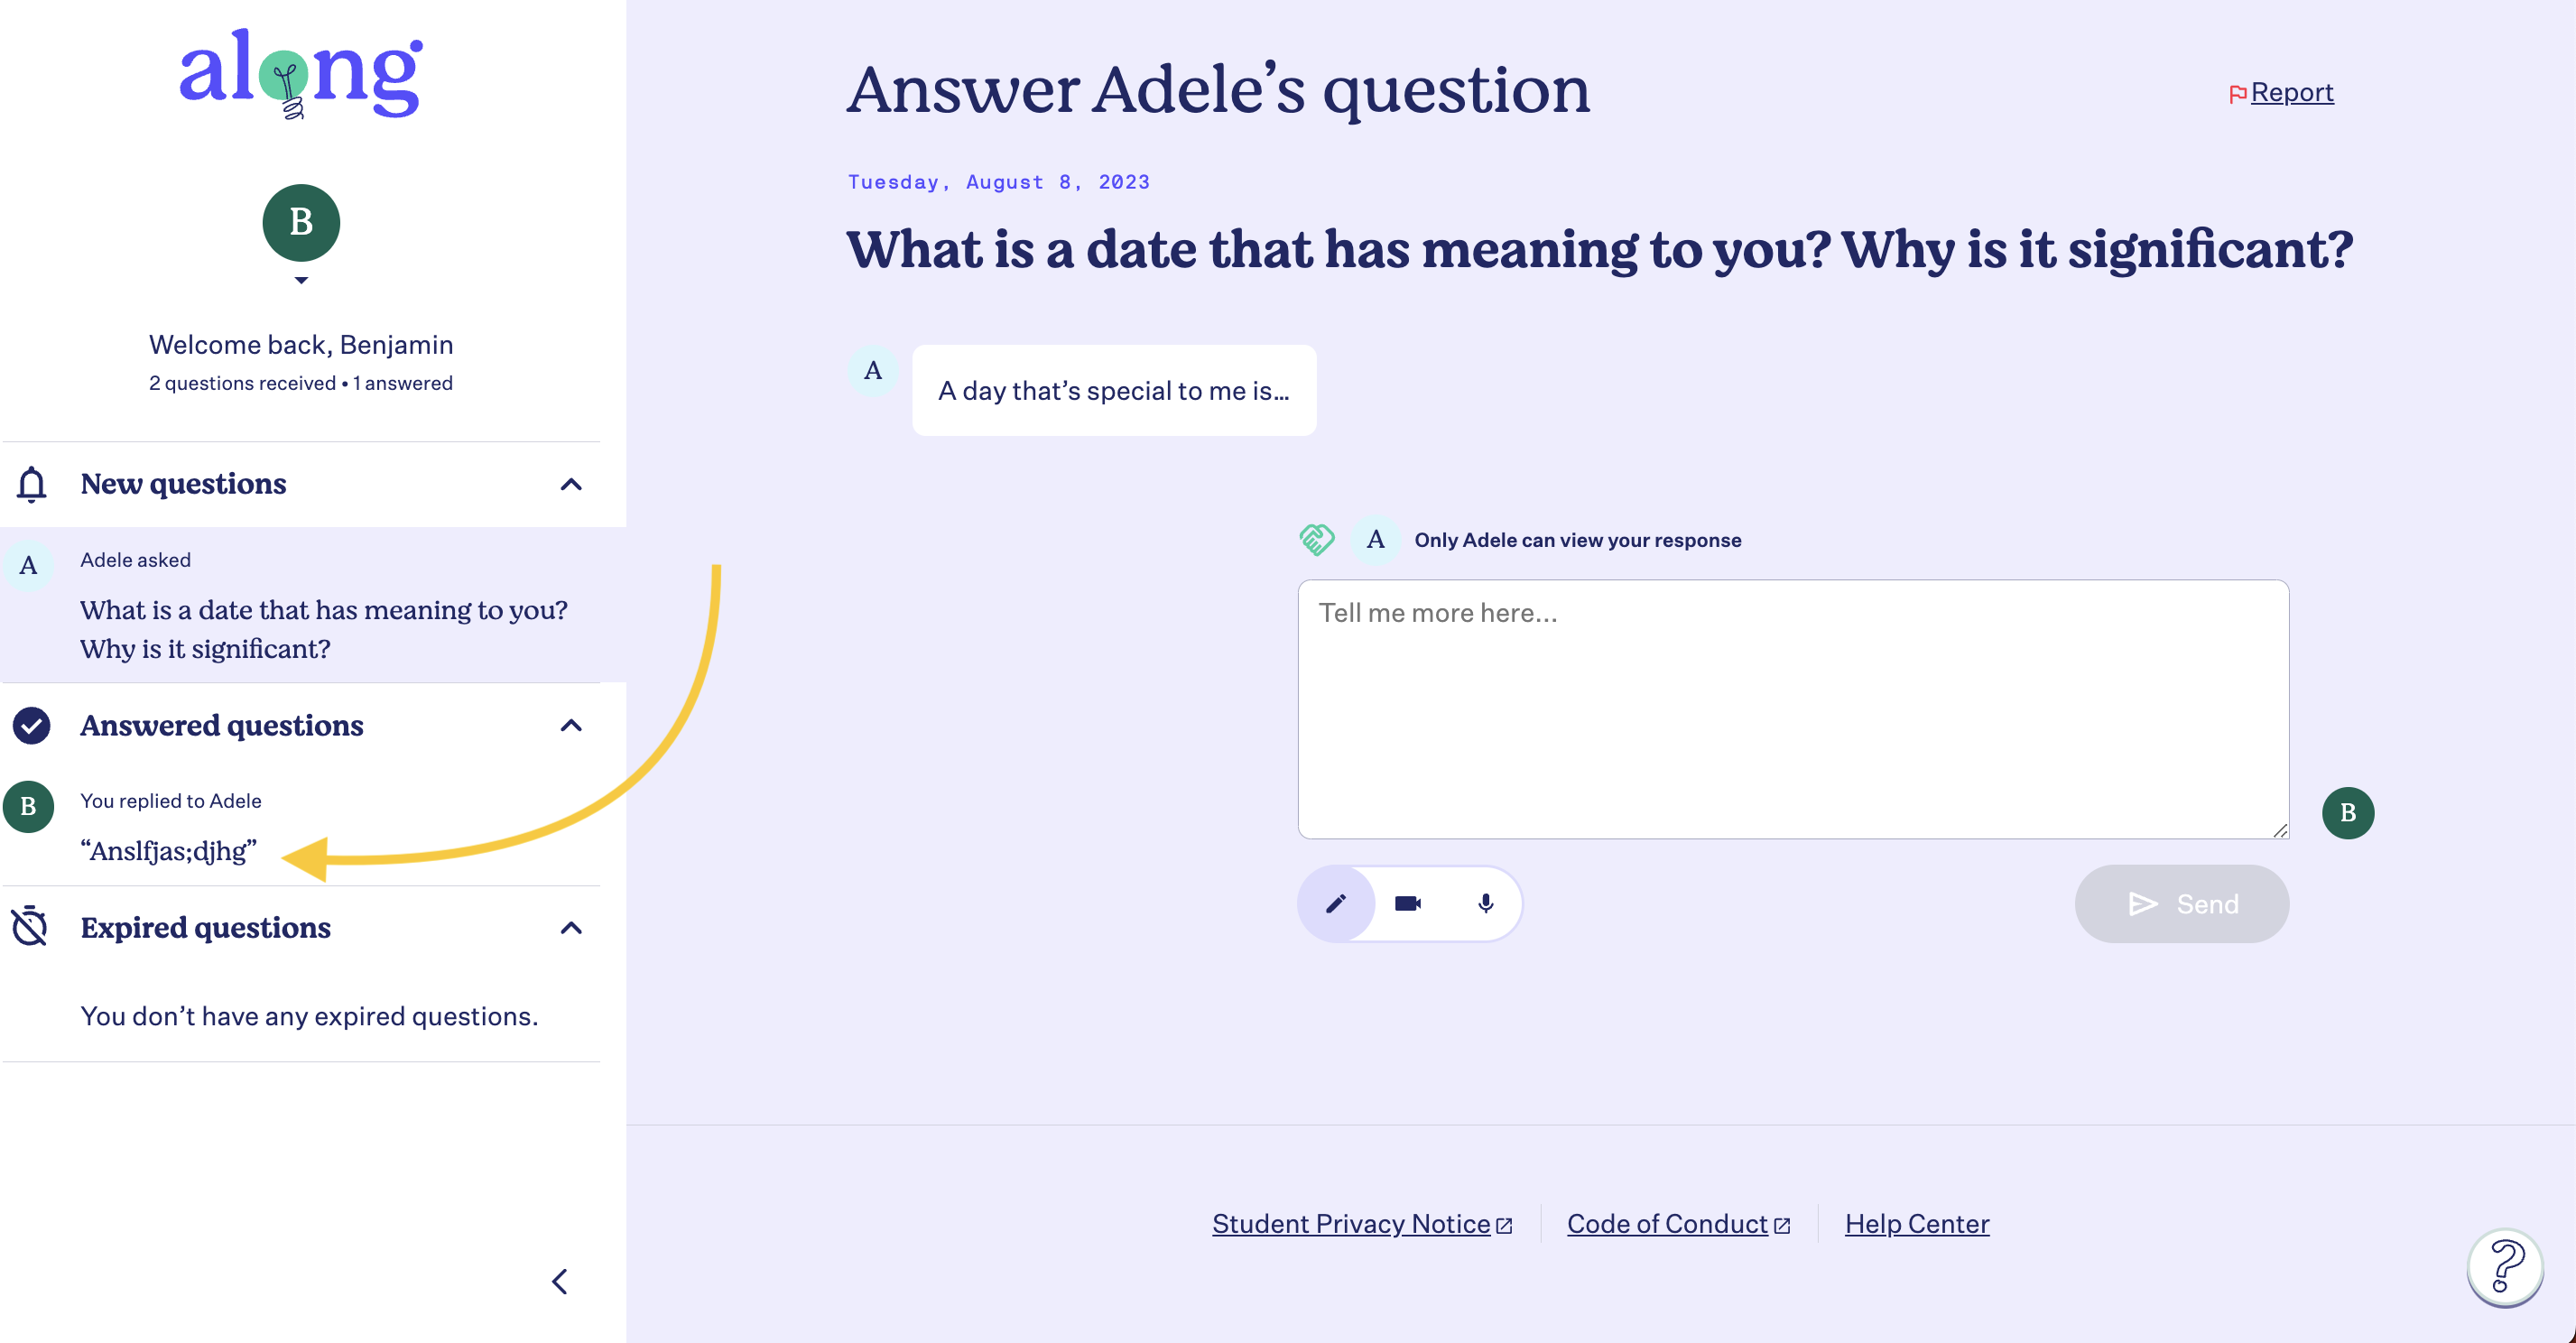Viewport: 2576px width, 1343px height.
Task: Select Adele's question about meaningful date
Action: 313,605
